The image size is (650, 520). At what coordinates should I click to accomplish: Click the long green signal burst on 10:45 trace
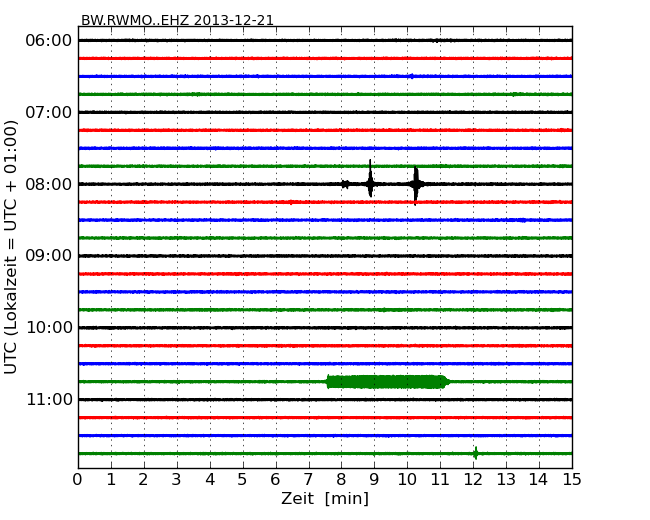click(387, 381)
